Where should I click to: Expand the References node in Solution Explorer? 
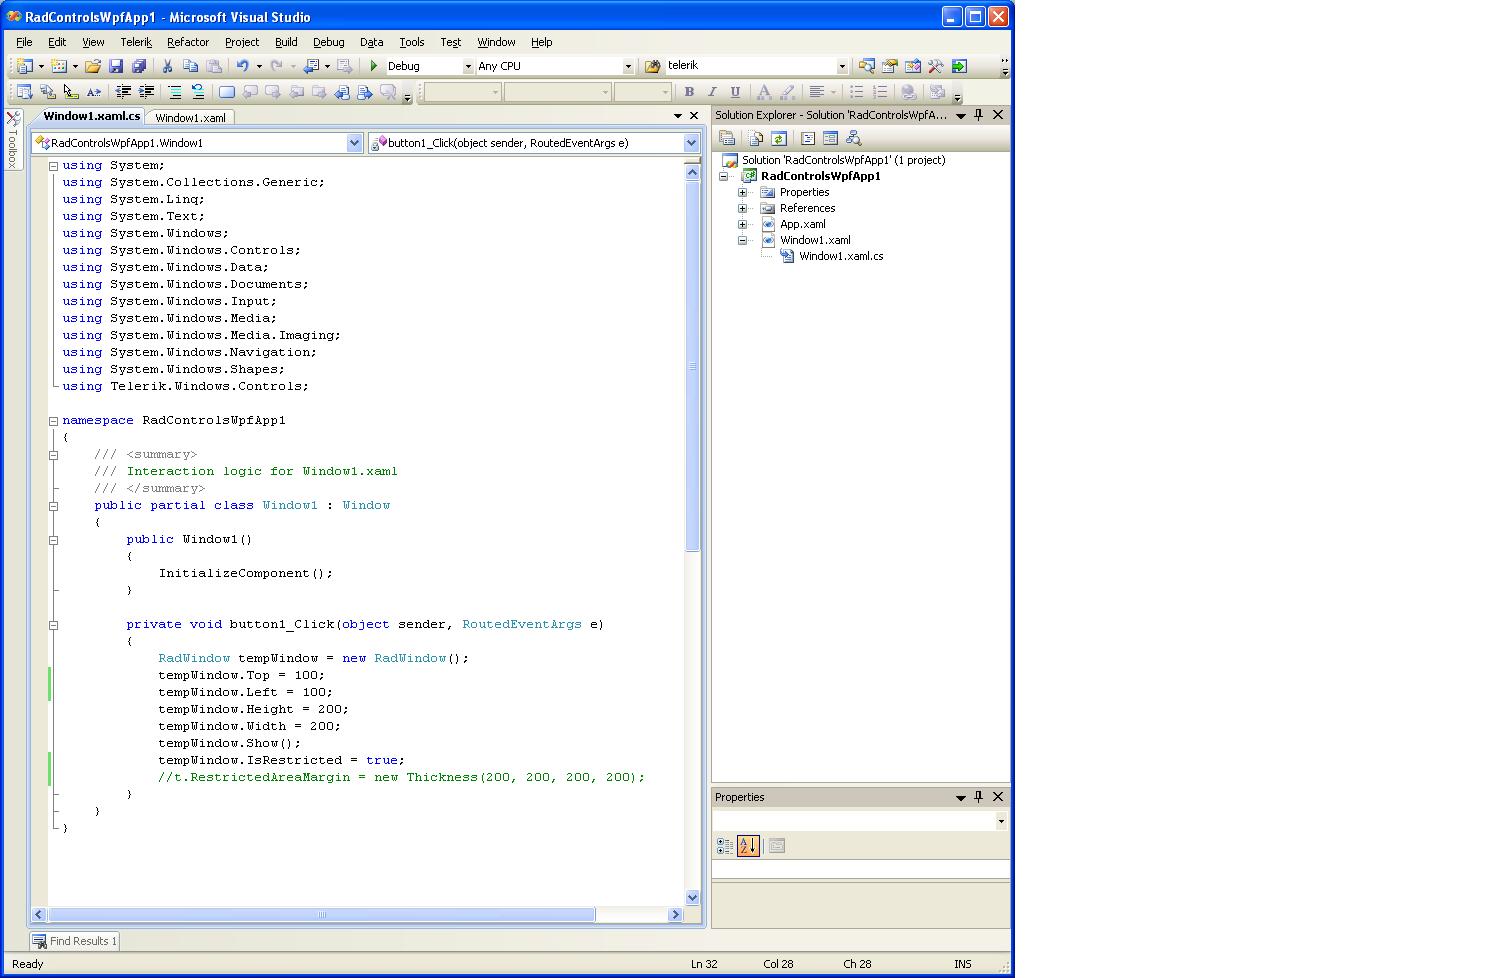point(743,208)
